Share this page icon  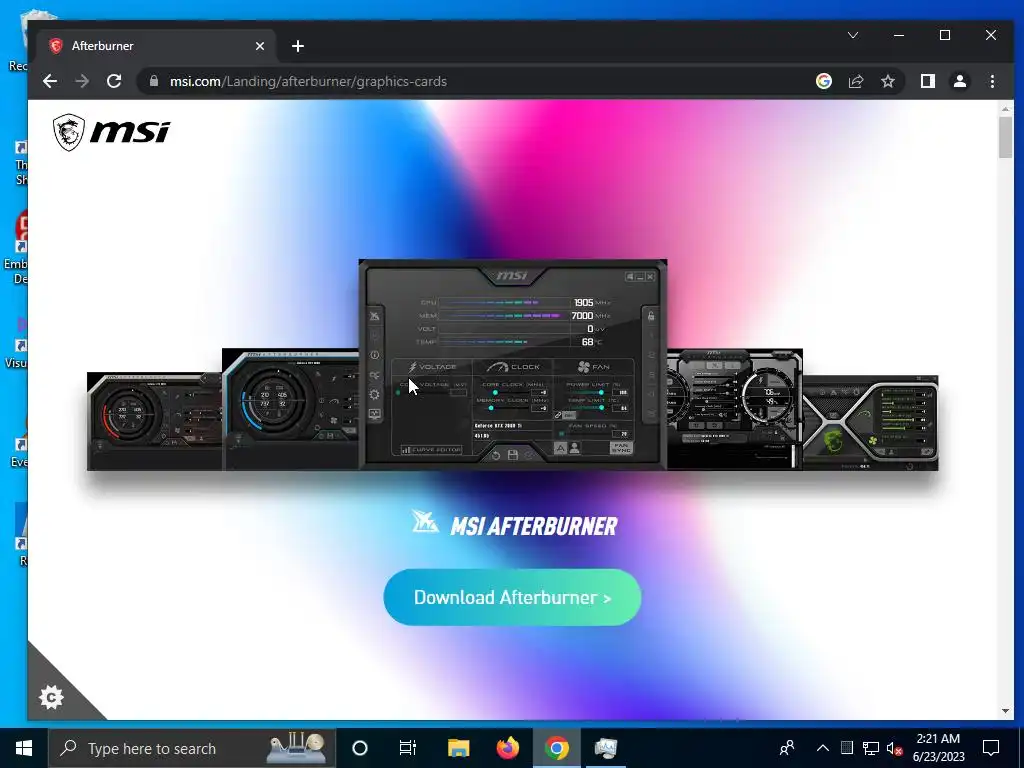[856, 81]
